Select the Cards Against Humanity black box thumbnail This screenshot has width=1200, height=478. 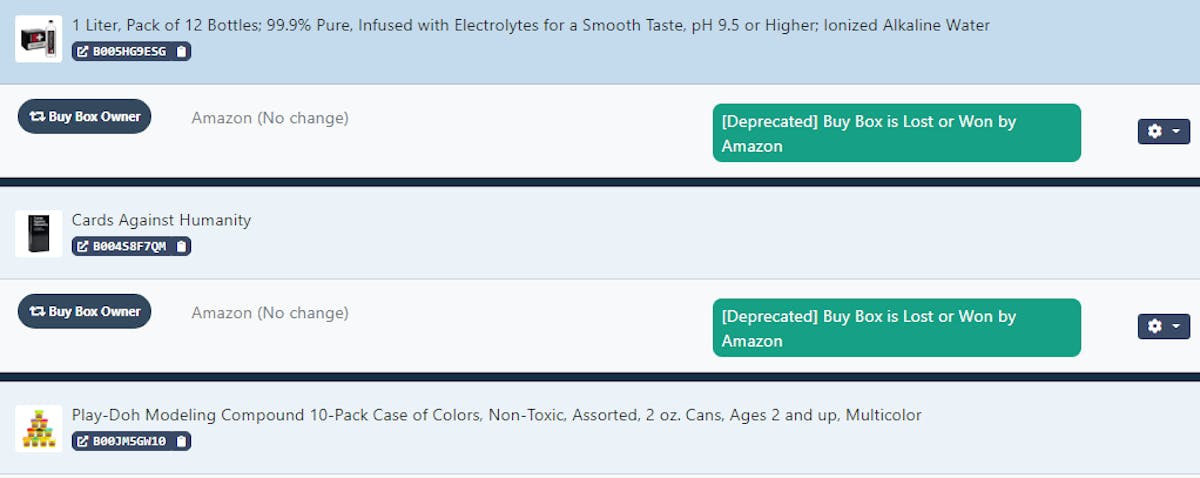tap(39, 234)
